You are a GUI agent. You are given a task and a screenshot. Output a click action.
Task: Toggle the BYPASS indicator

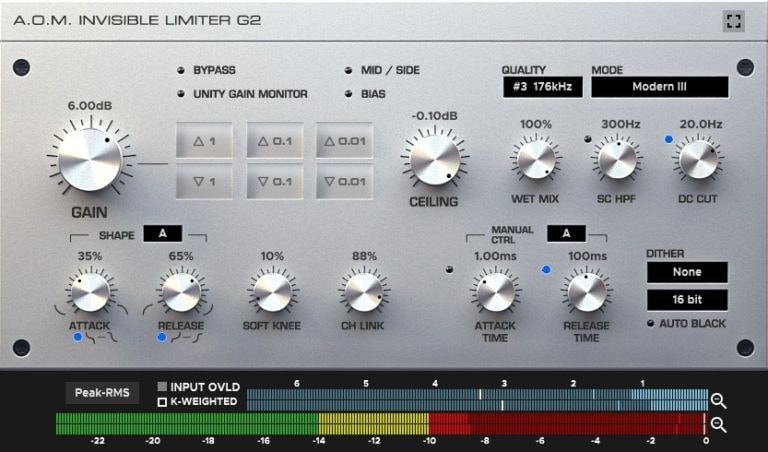pyautogui.click(x=181, y=71)
